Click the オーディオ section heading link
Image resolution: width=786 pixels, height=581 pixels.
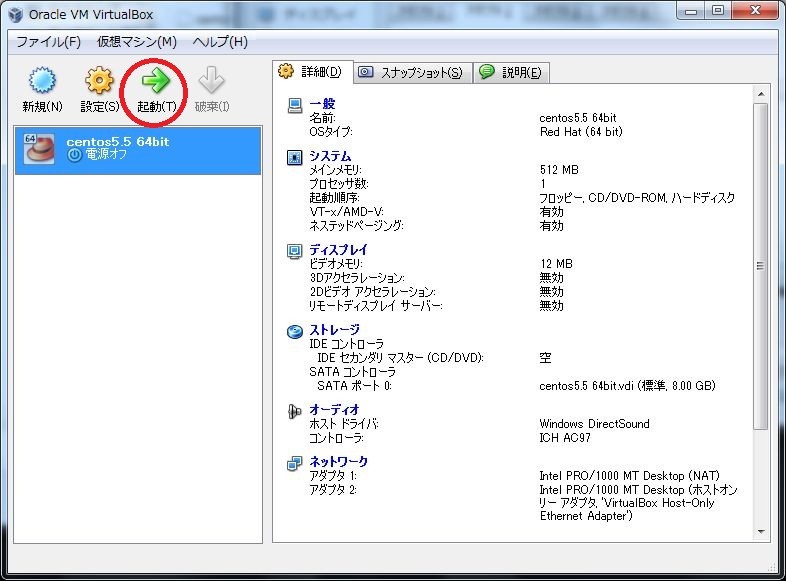click(334, 410)
